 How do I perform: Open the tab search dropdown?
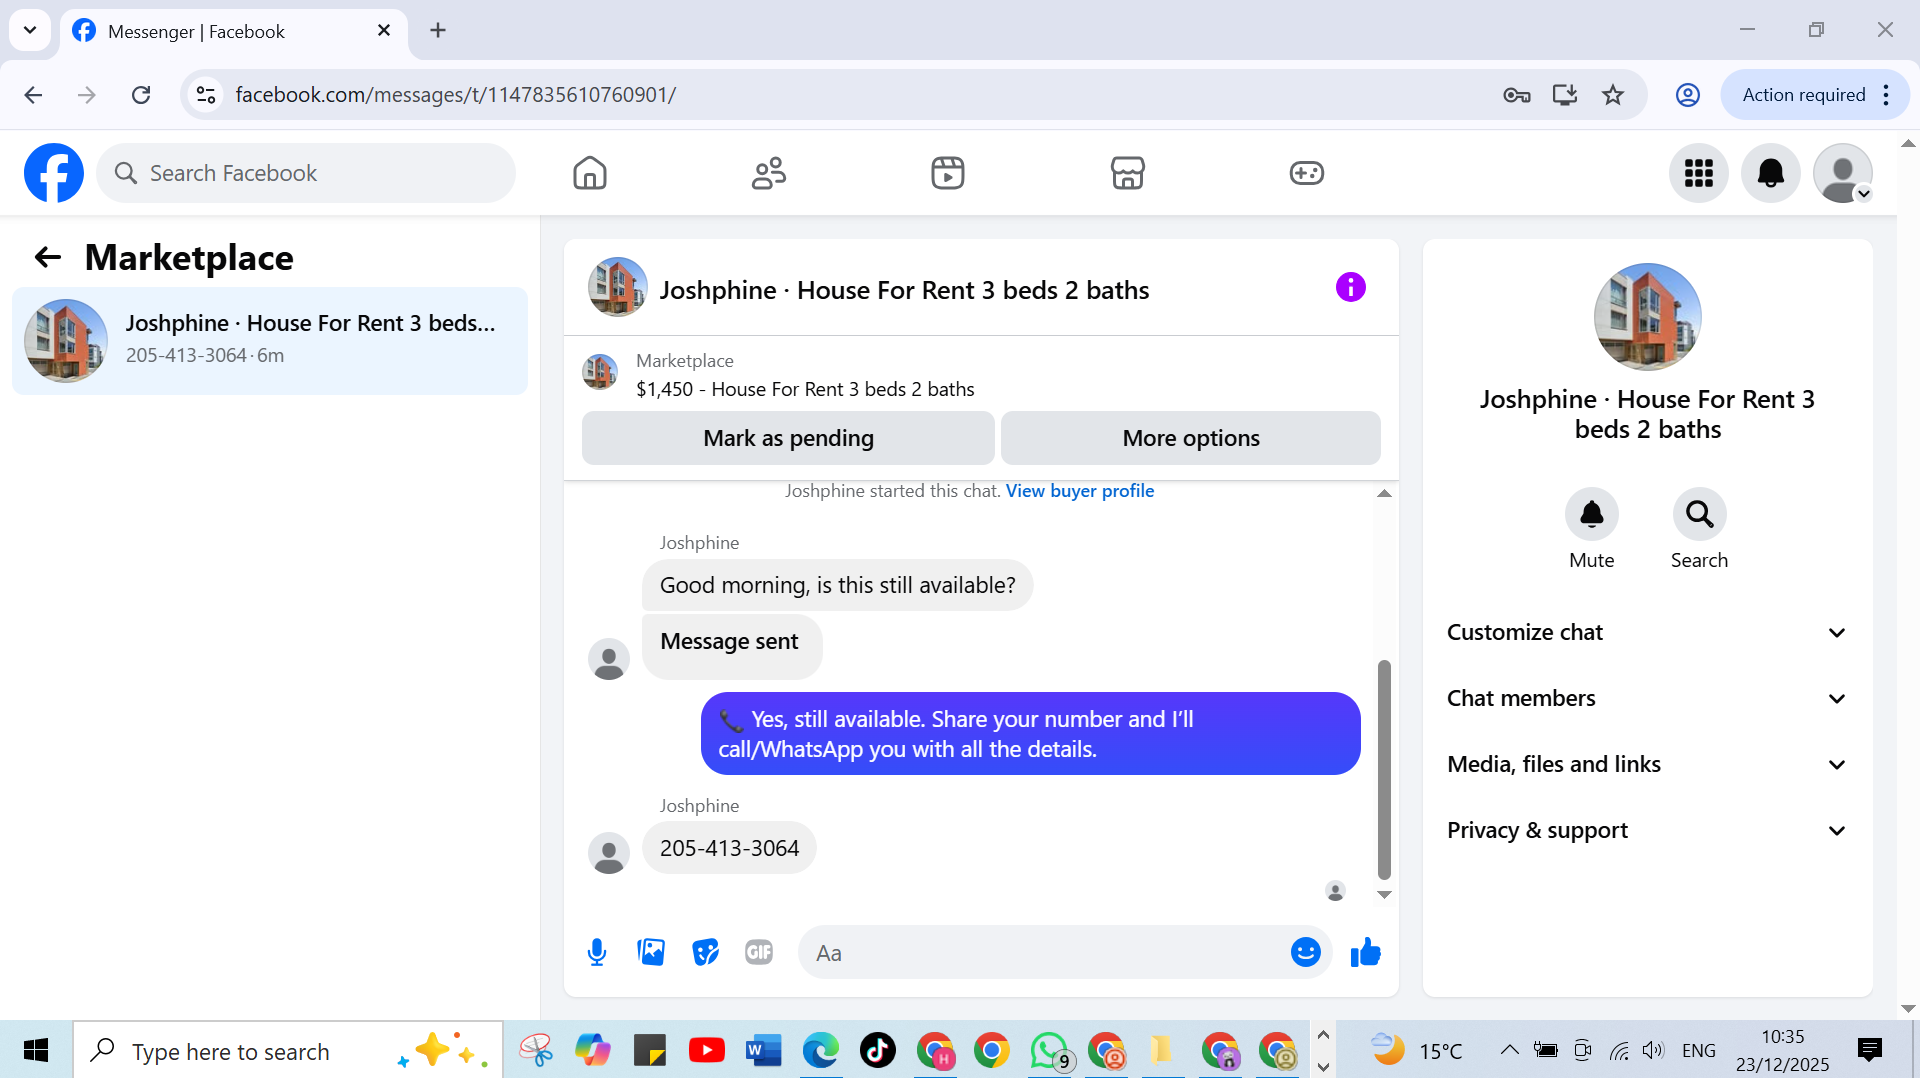(30, 30)
